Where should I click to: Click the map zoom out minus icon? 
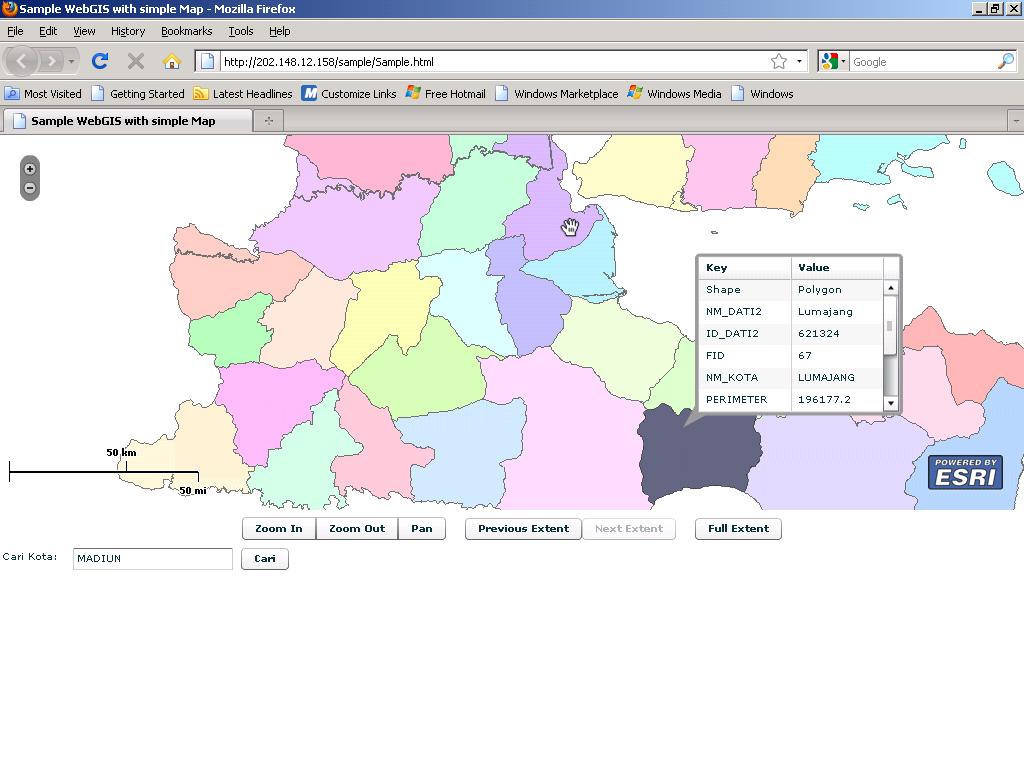coord(29,188)
